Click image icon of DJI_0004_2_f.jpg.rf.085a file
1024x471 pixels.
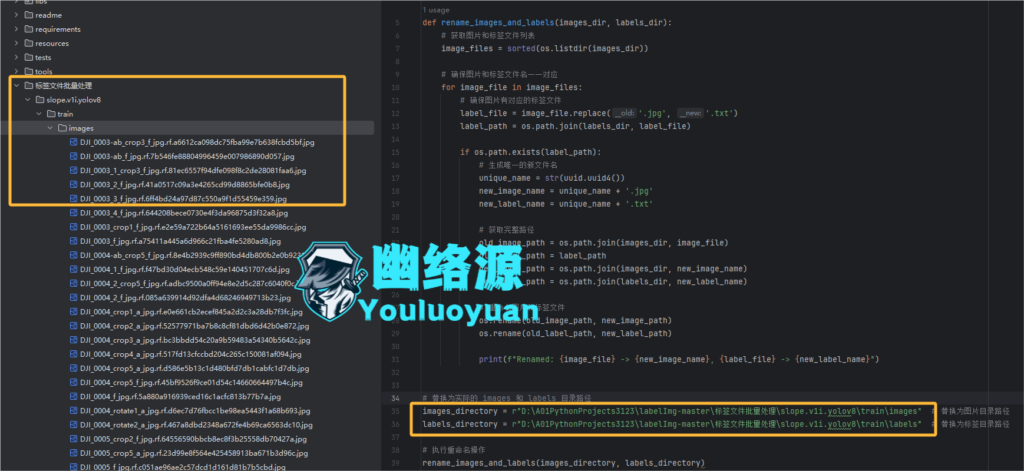(x=74, y=298)
